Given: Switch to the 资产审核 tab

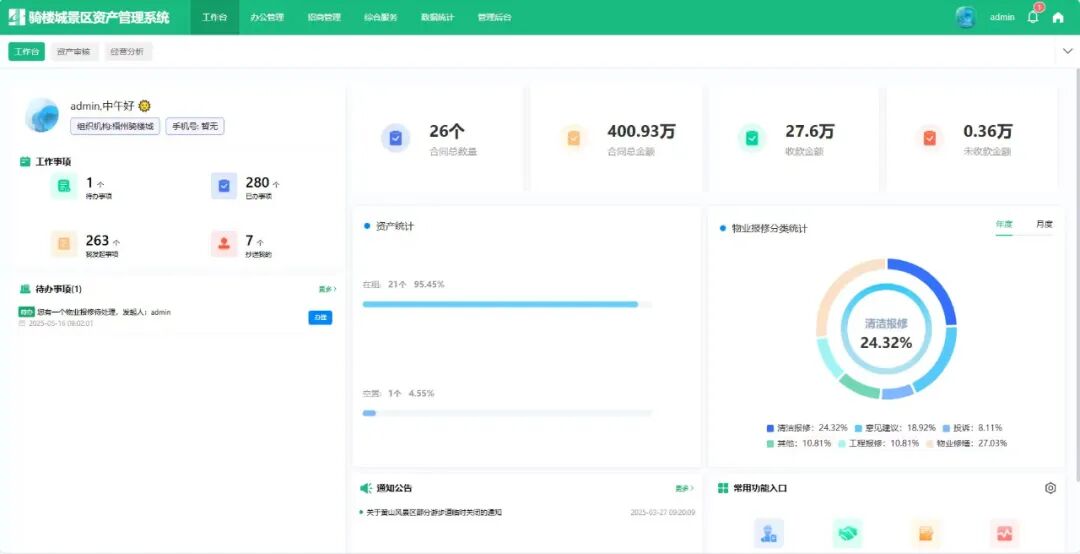Looking at the screenshot, I should (75, 52).
